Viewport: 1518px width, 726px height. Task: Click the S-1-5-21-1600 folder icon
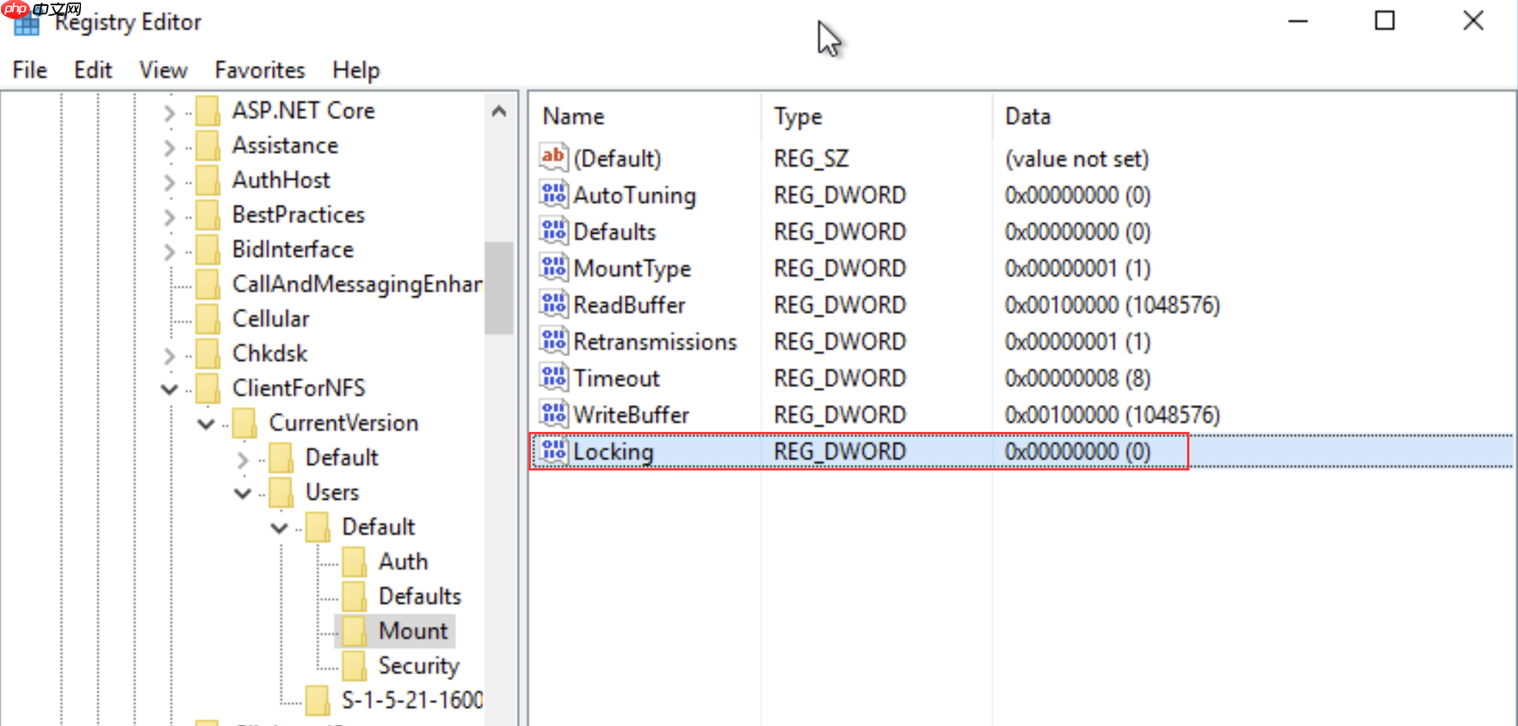pyautogui.click(x=318, y=700)
